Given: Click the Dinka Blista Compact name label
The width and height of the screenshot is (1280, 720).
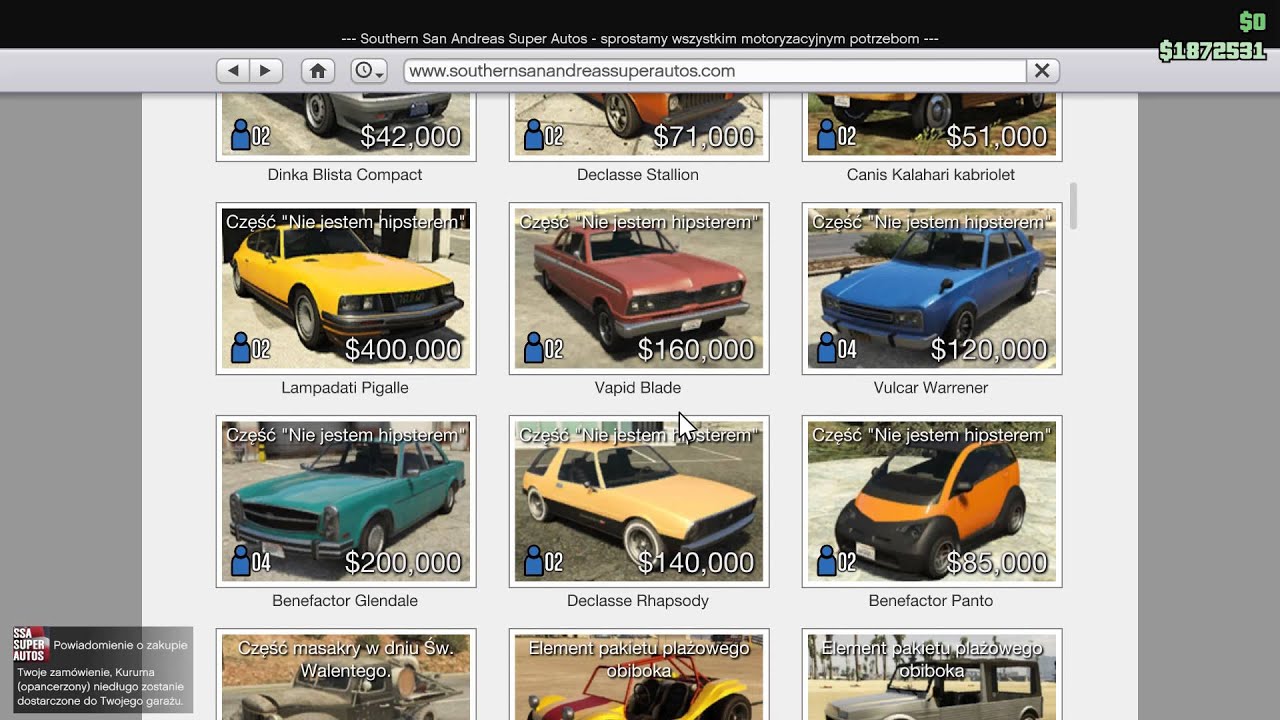Looking at the screenshot, I should [345, 175].
